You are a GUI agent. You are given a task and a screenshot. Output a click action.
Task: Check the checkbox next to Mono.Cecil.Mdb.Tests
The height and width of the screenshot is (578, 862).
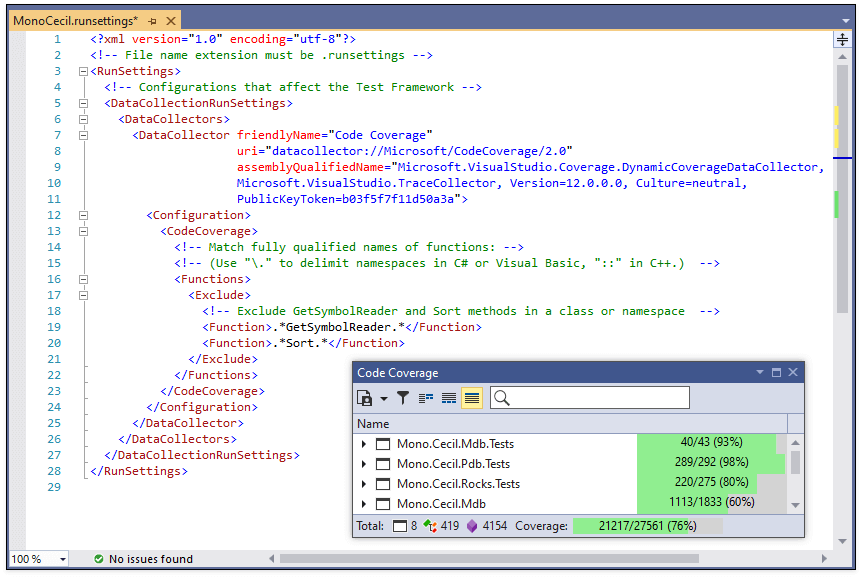[385, 444]
